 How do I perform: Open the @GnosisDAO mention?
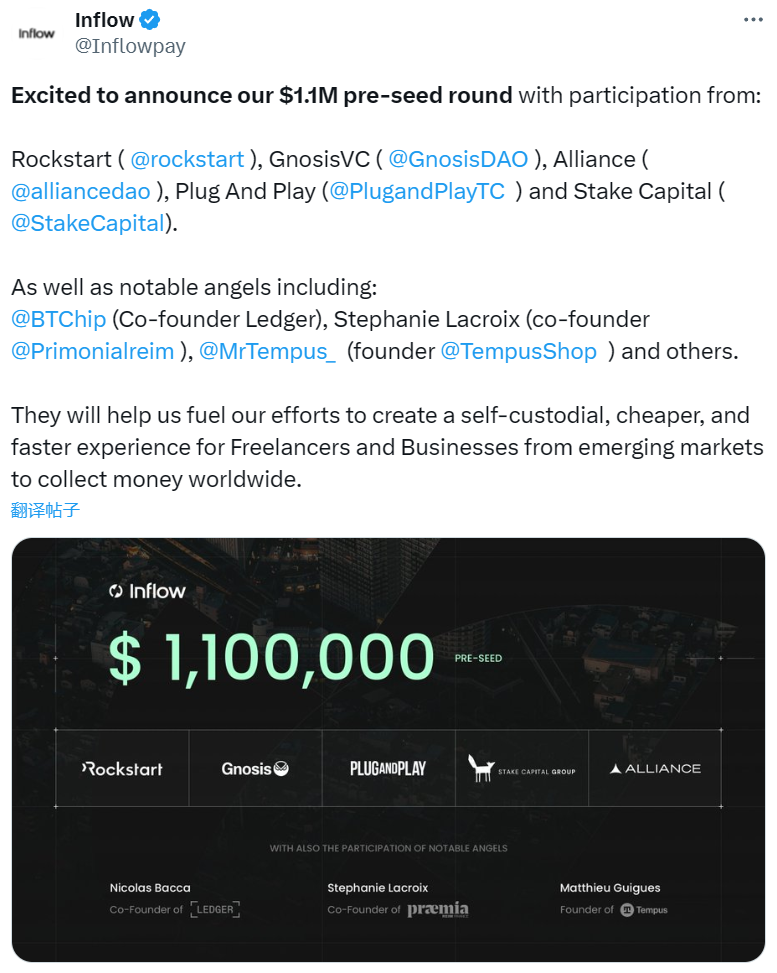click(x=458, y=159)
